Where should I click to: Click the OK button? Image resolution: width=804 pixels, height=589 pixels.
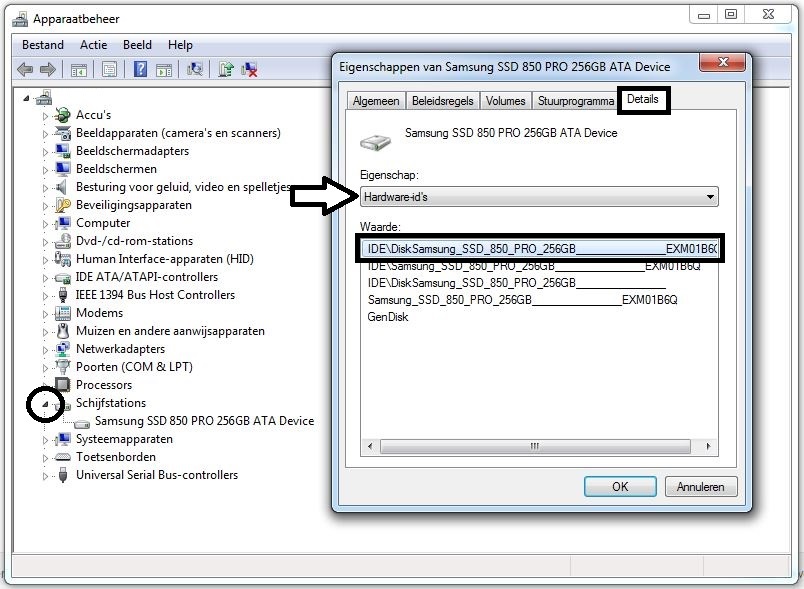pyautogui.click(x=619, y=486)
